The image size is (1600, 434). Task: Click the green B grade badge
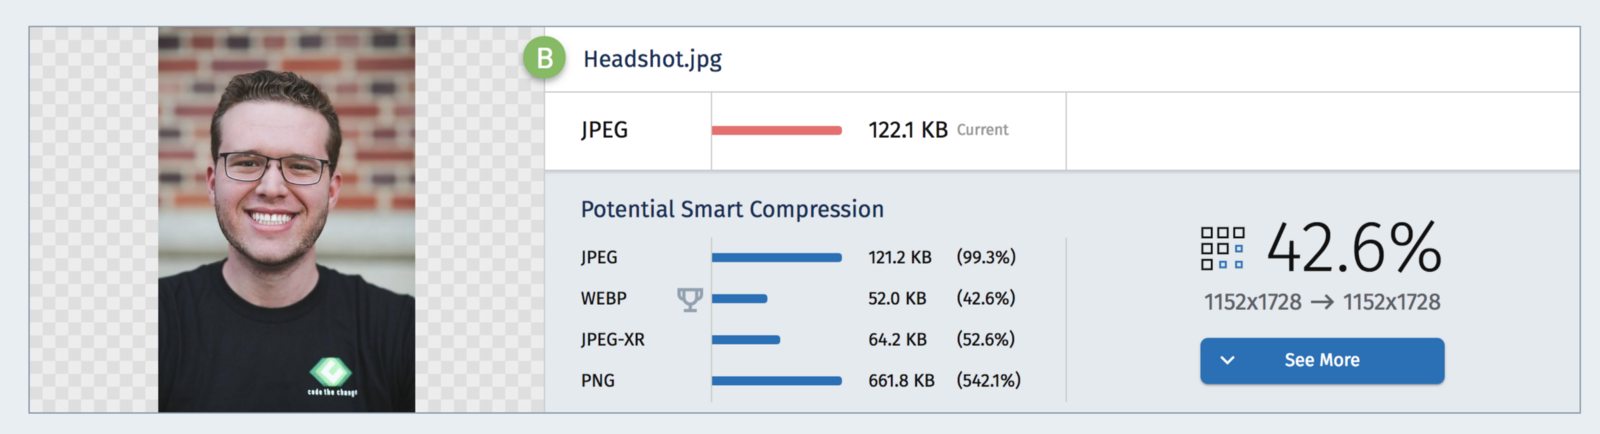click(x=545, y=59)
